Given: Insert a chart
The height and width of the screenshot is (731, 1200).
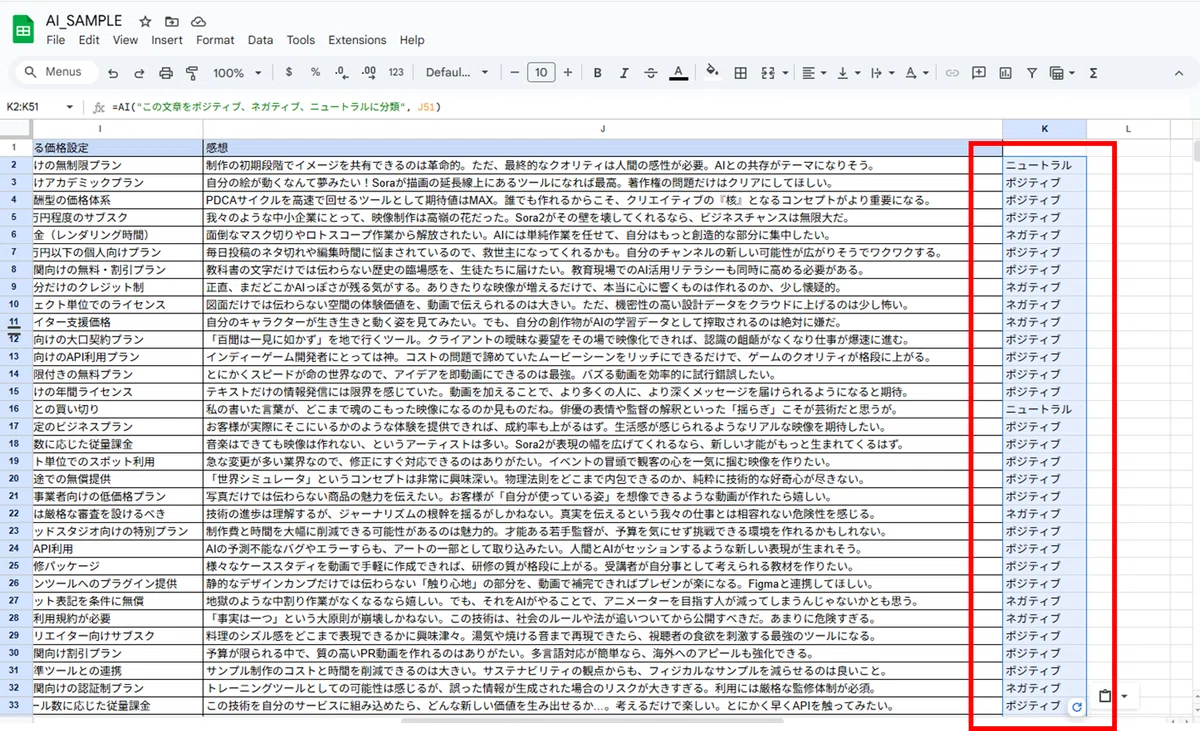Looking at the screenshot, I should pyautogui.click(x=1006, y=73).
